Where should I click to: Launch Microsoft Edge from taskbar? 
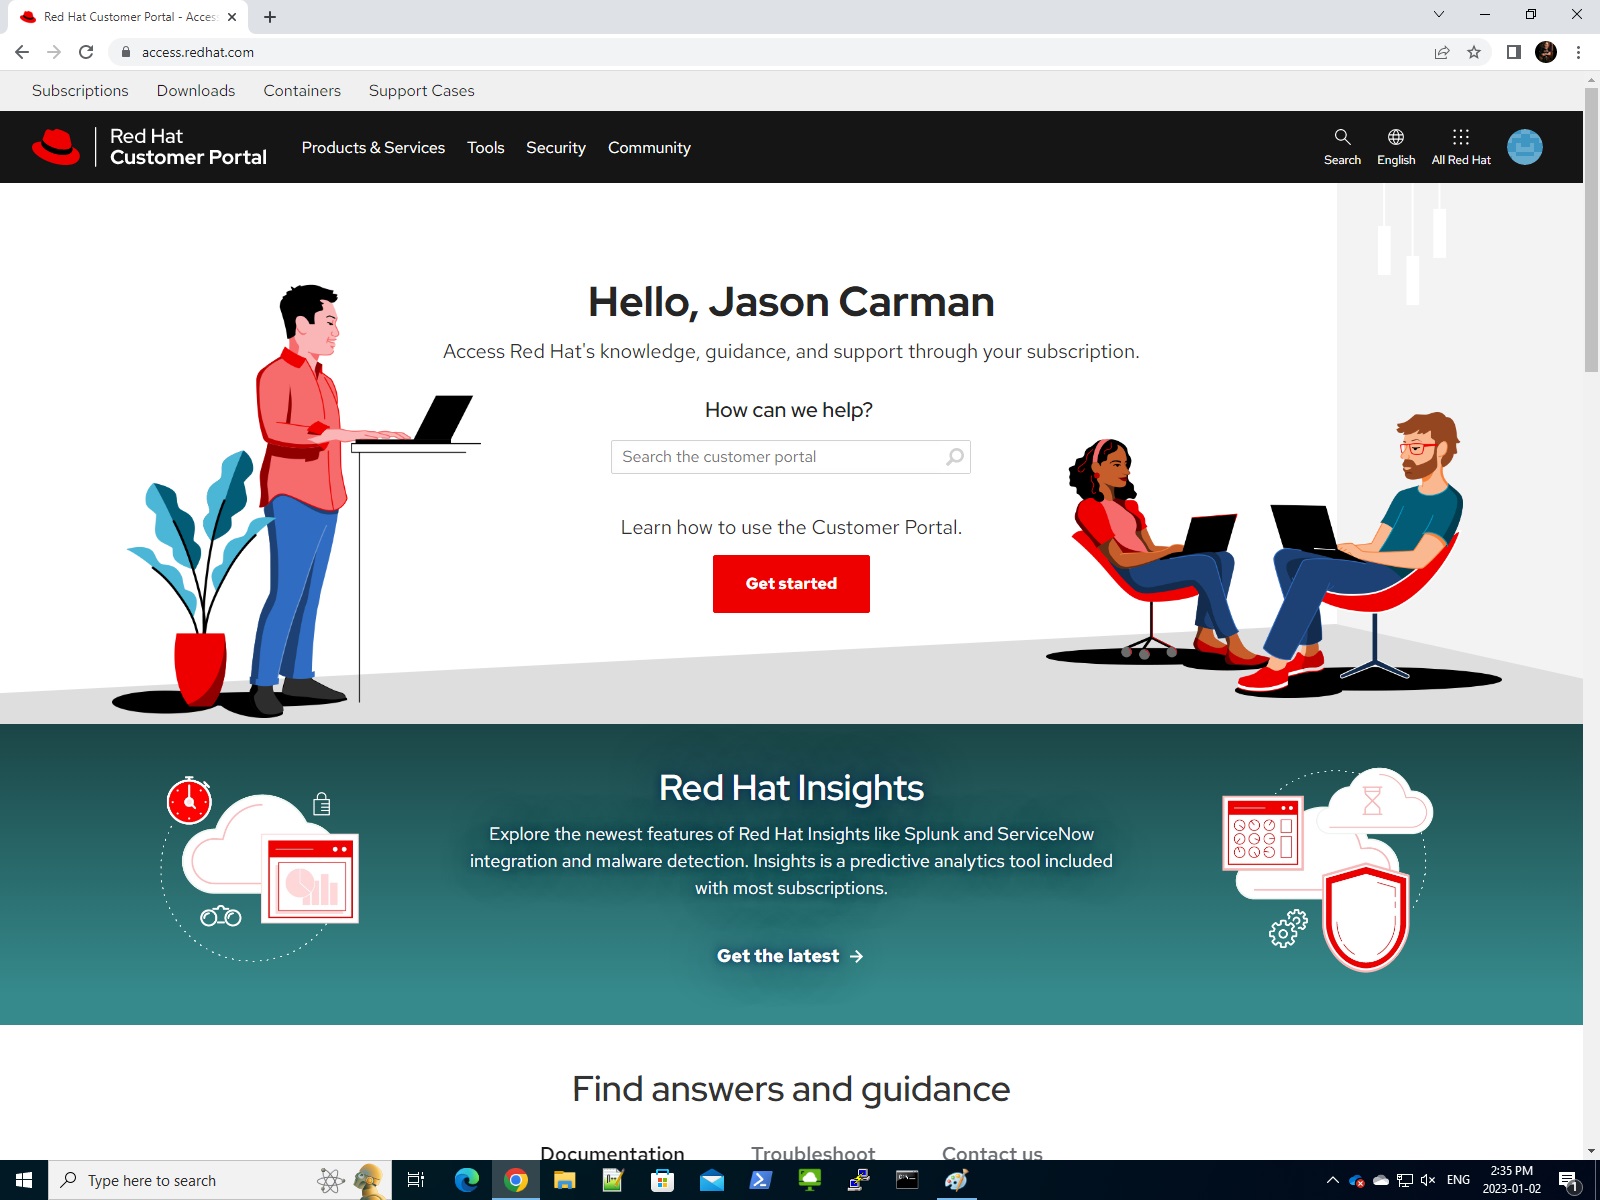point(466,1180)
